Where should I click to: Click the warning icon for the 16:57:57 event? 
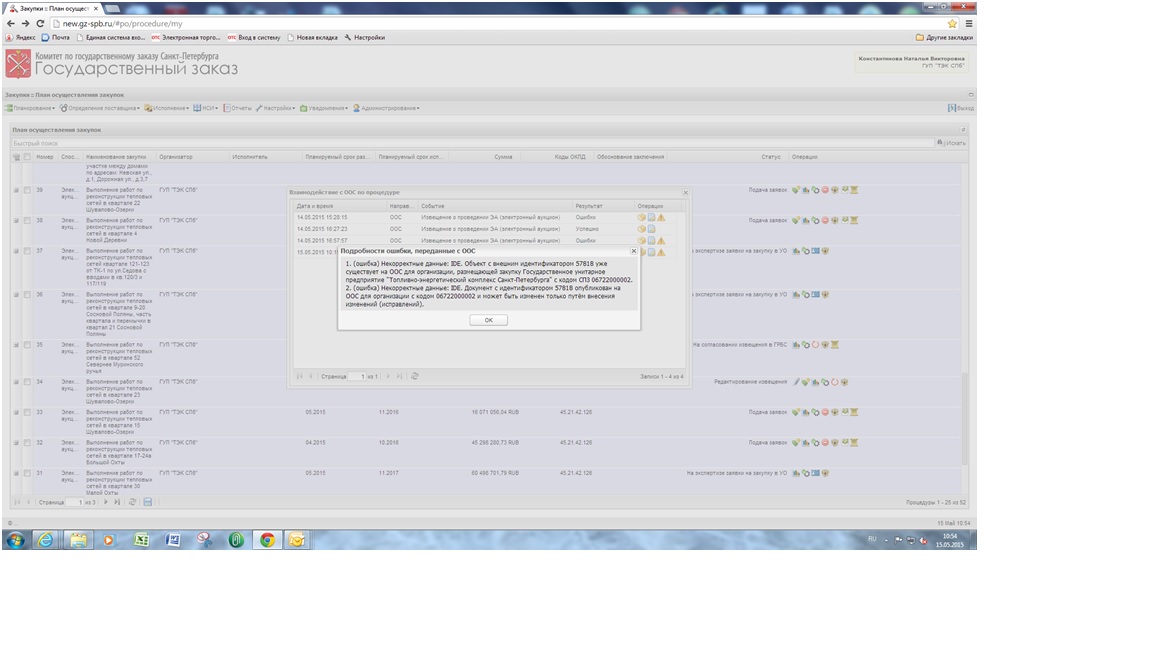[x=661, y=241]
